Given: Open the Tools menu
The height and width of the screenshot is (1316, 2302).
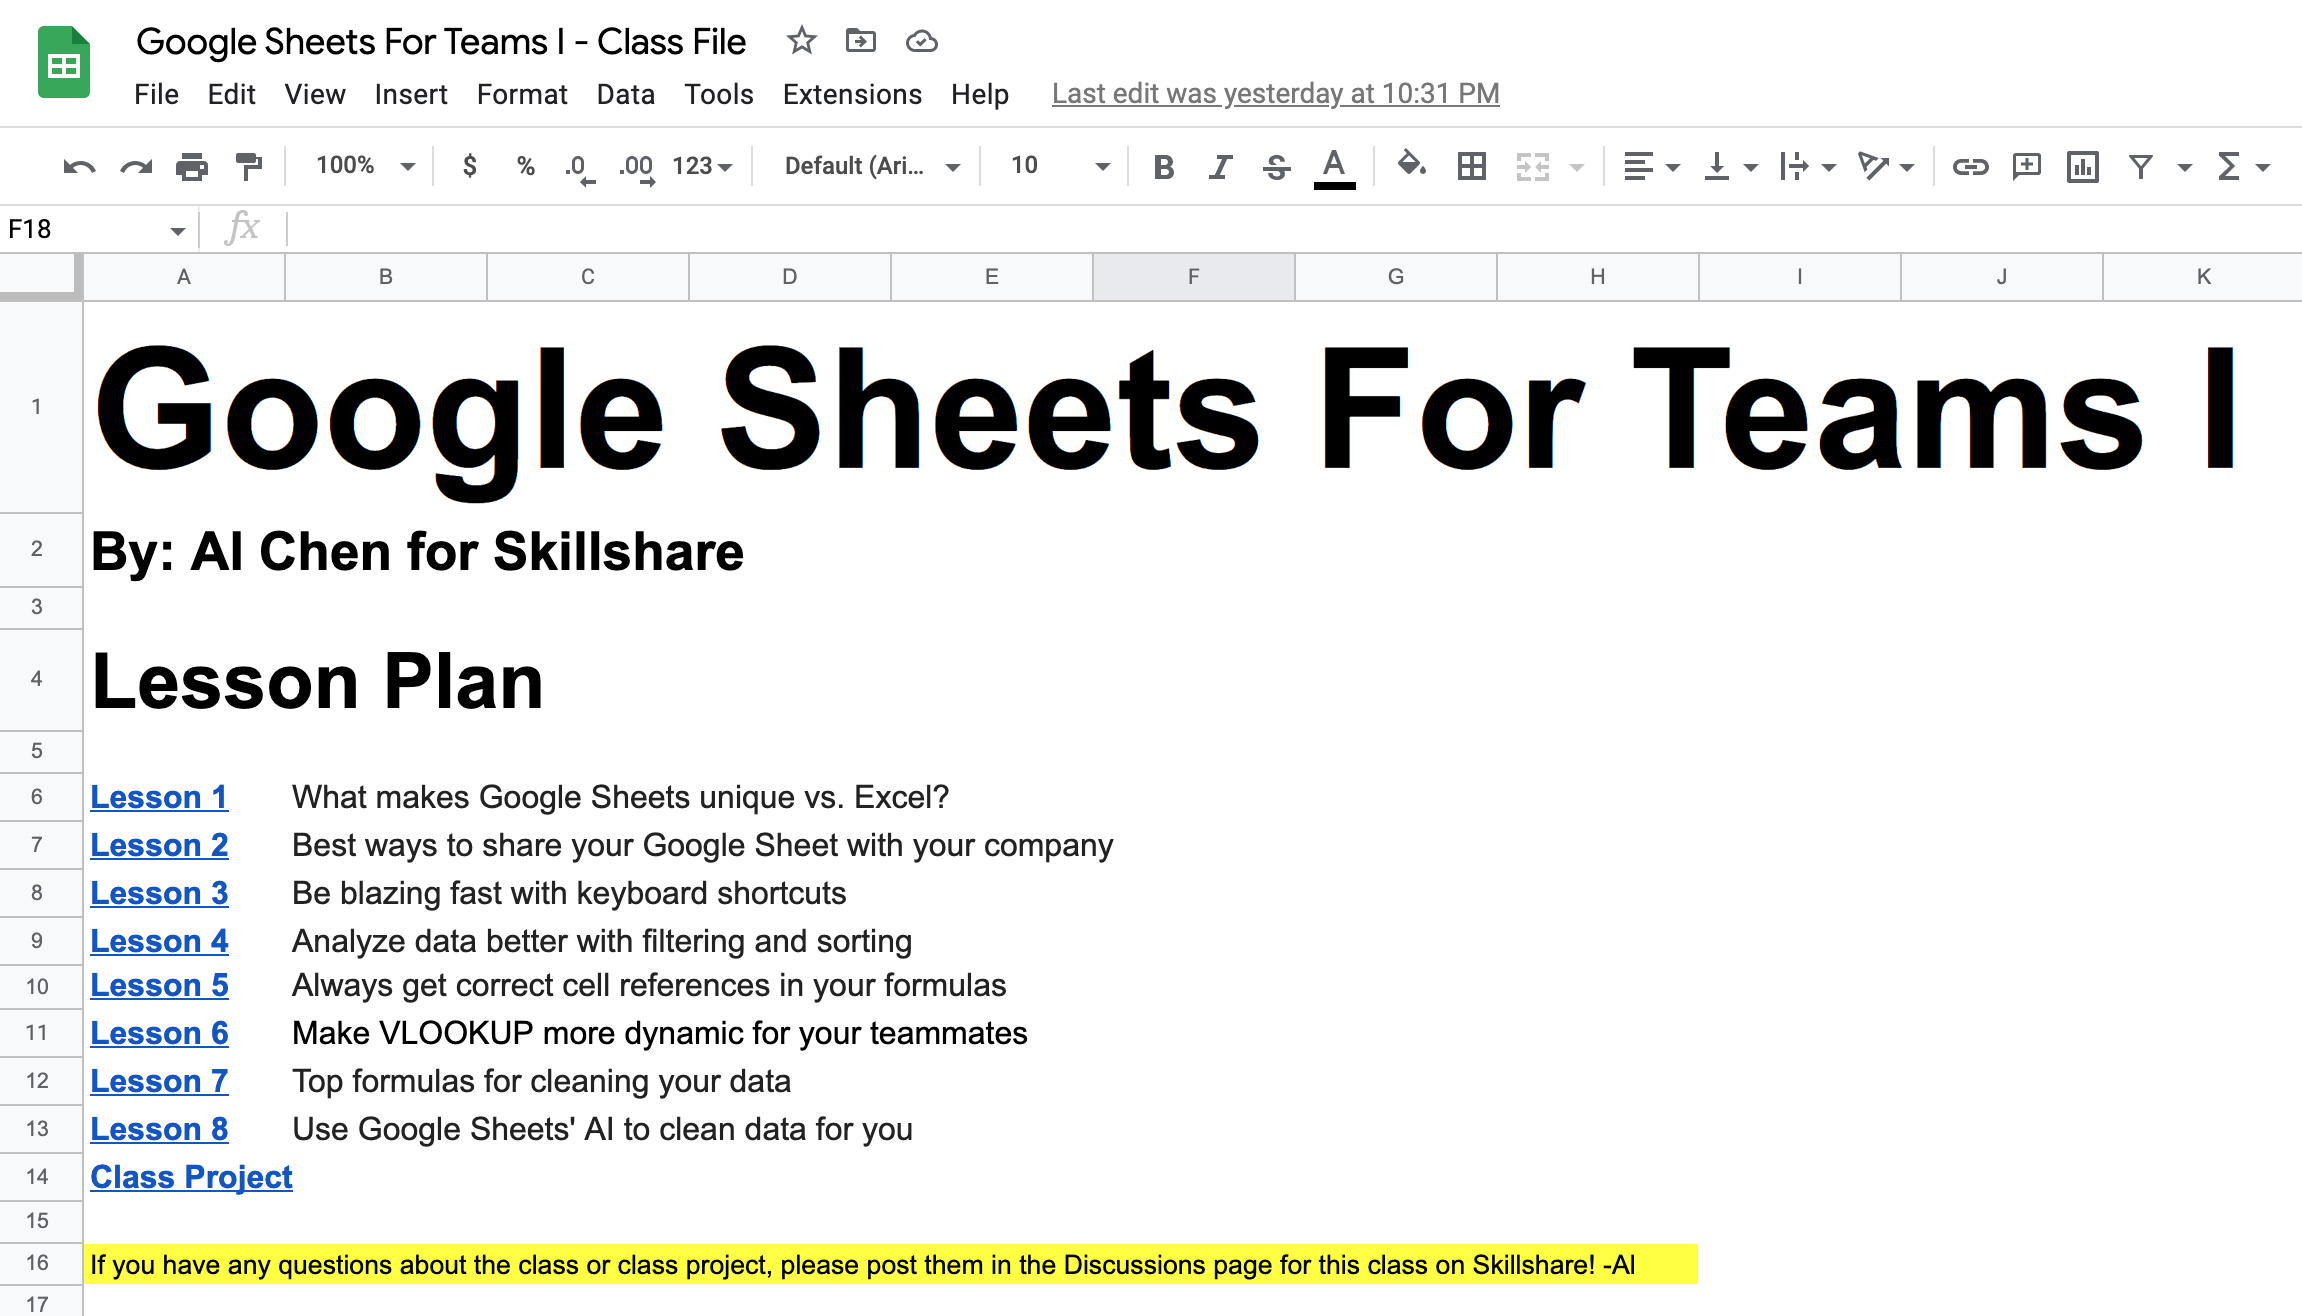Looking at the screenshot, I should click(x=718, y=94).
